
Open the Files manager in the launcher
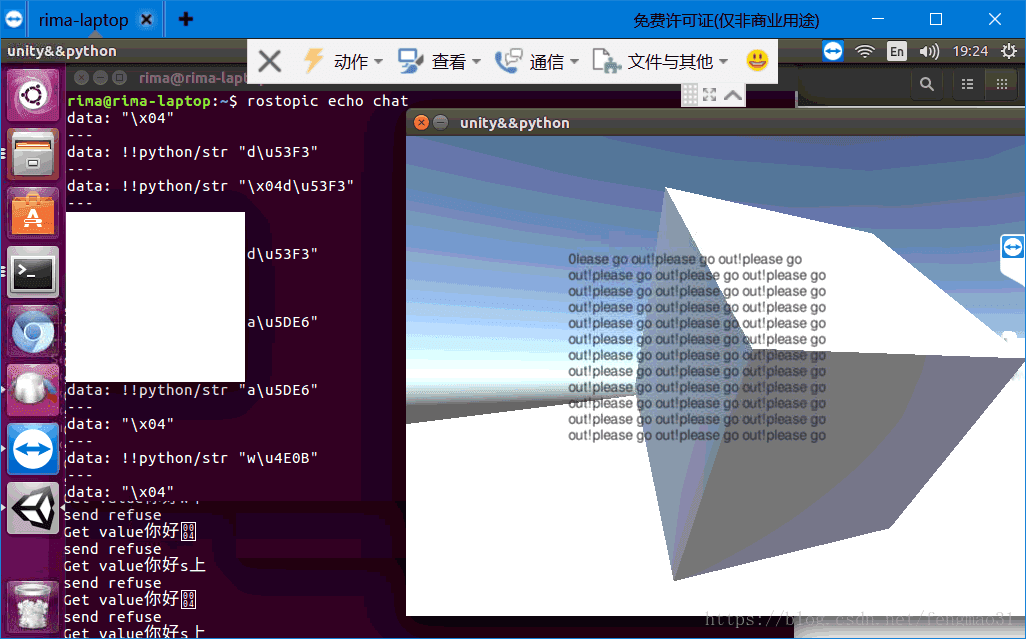coord(32,154)
